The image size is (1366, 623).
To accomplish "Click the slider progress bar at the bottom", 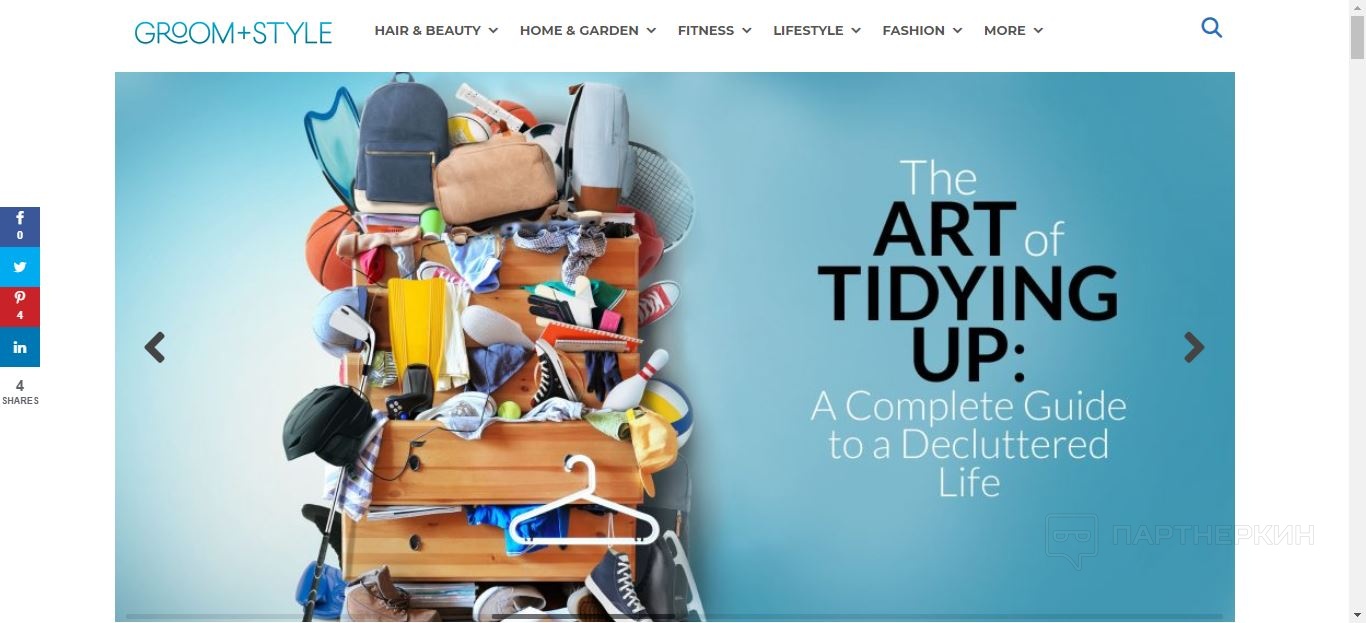I will [x=674, y=616].
